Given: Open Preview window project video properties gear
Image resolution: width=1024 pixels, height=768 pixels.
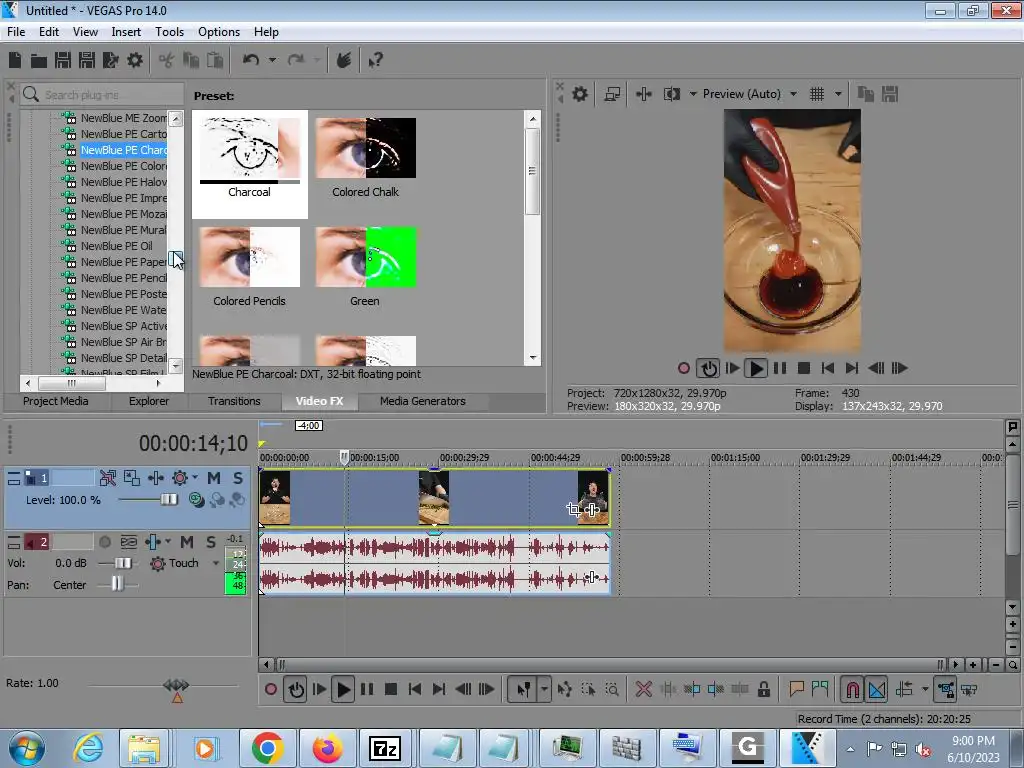Looking at the screenshot, I should [x=580, y=94].
